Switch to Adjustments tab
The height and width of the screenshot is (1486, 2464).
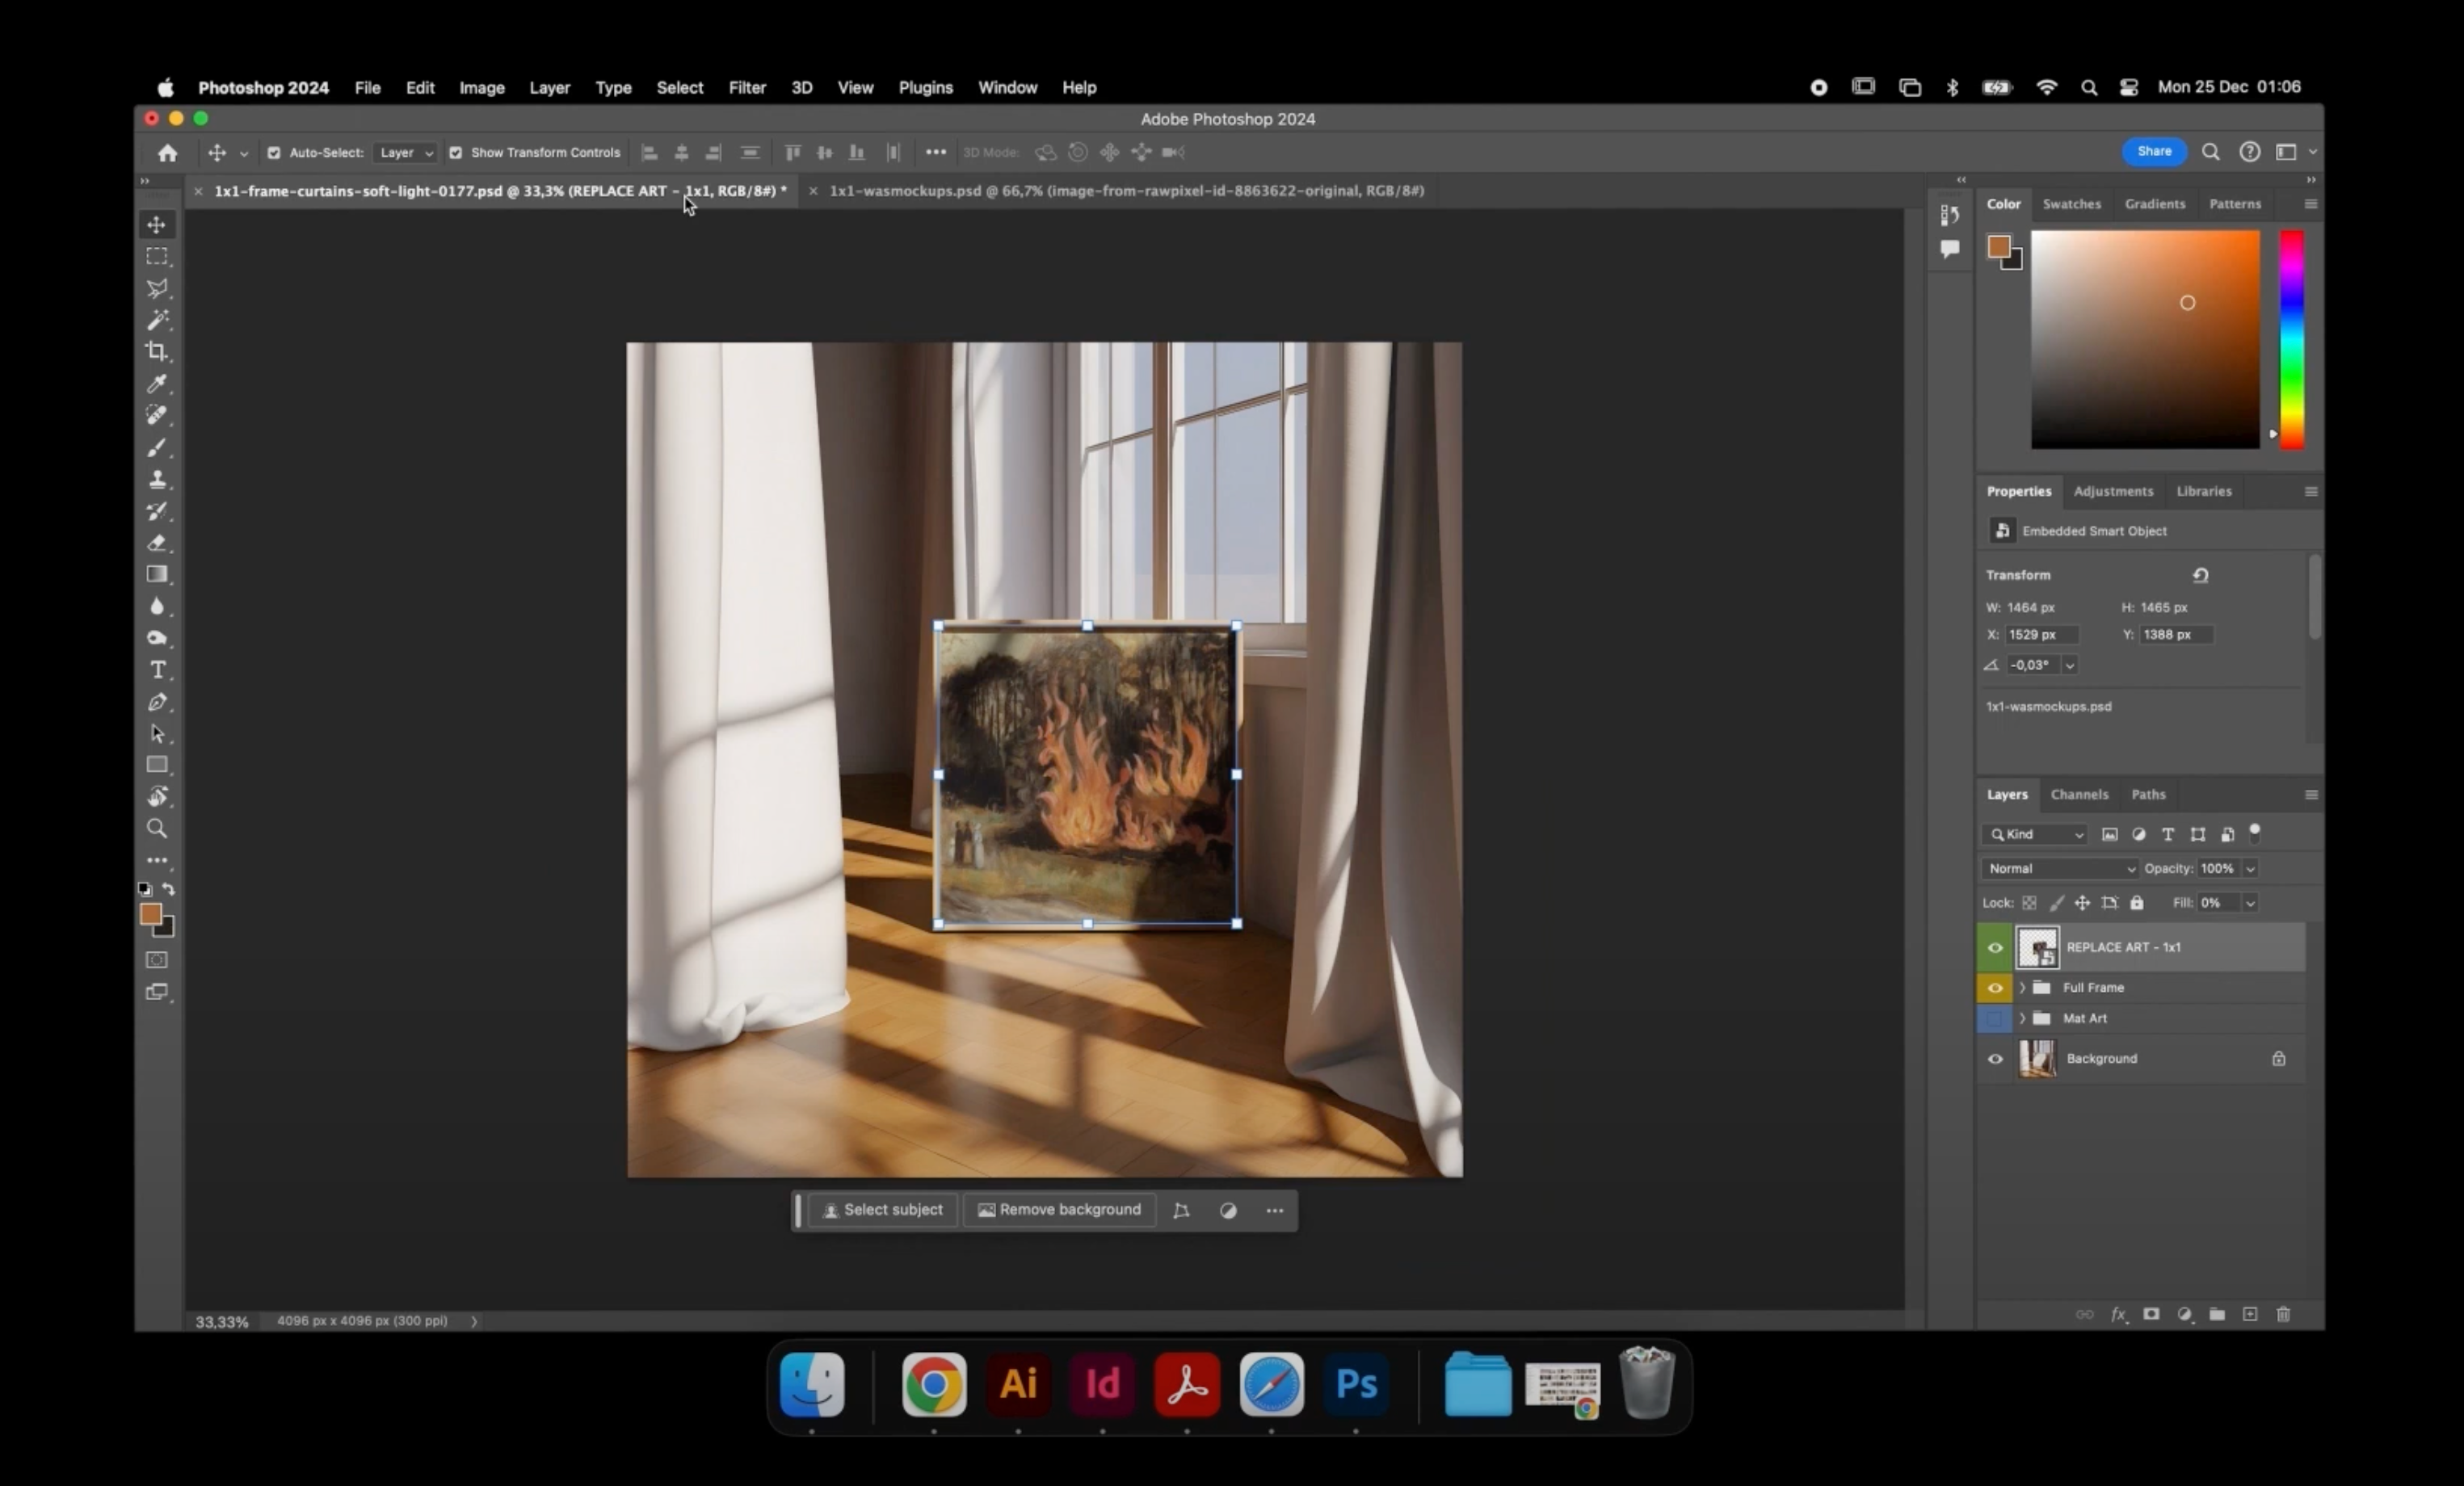click(x=2113, y=491)
